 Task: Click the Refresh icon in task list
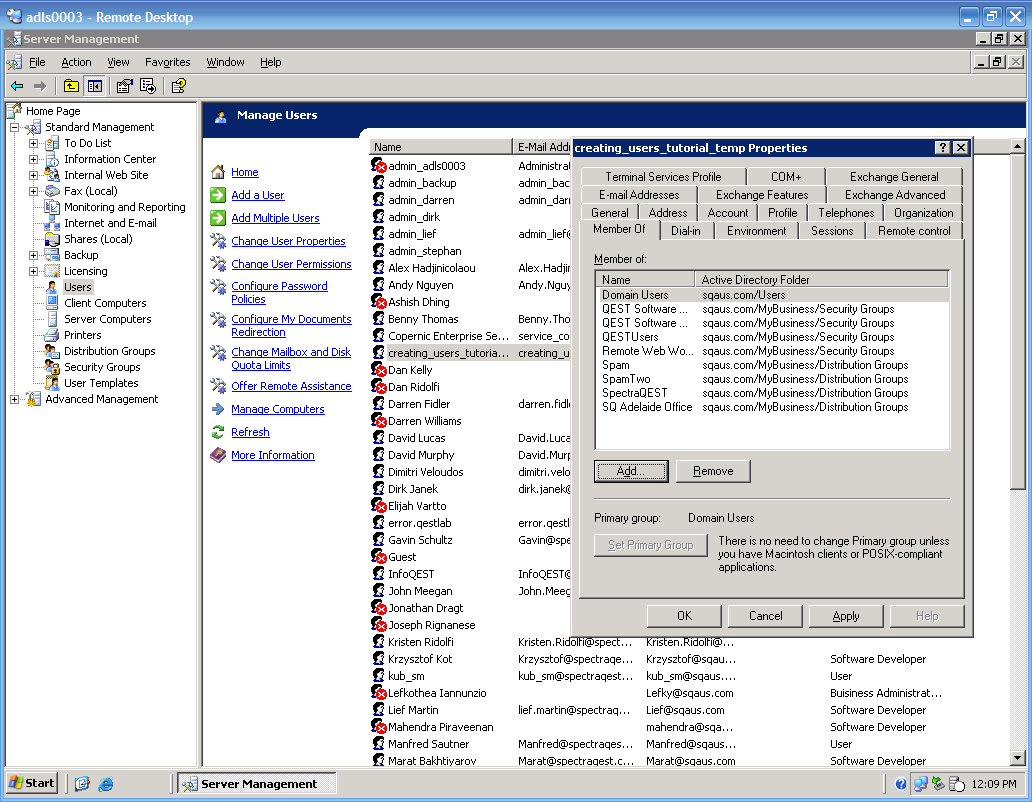(217, 432)
